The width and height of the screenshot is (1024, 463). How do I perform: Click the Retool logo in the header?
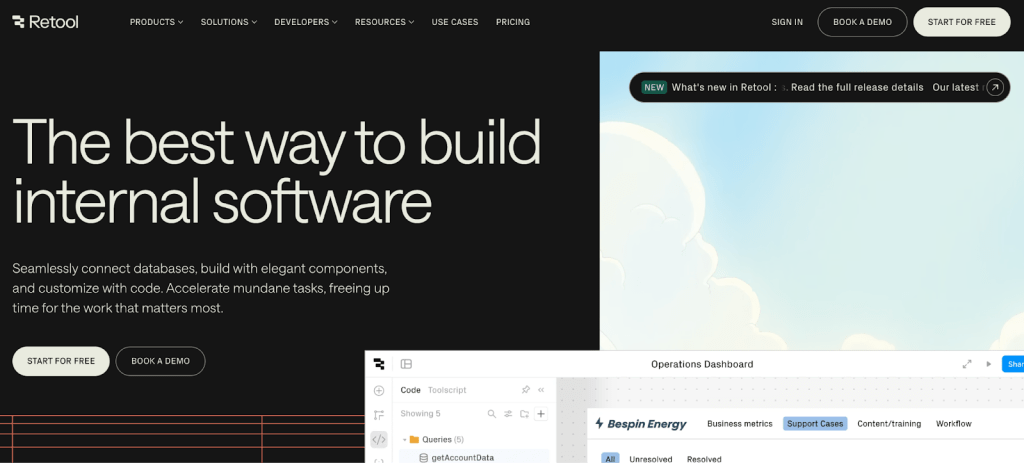(x=45, y=22)
